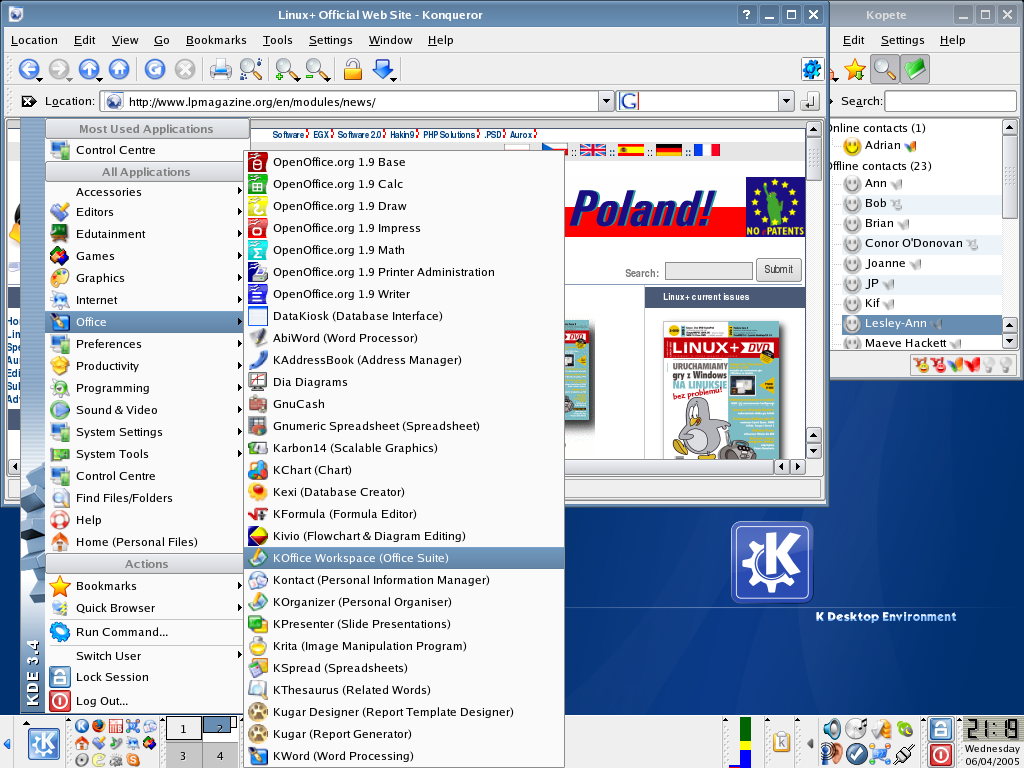
Task: Print the page with the printer icon
Action: pyautogui.click(x=220, y=69)
